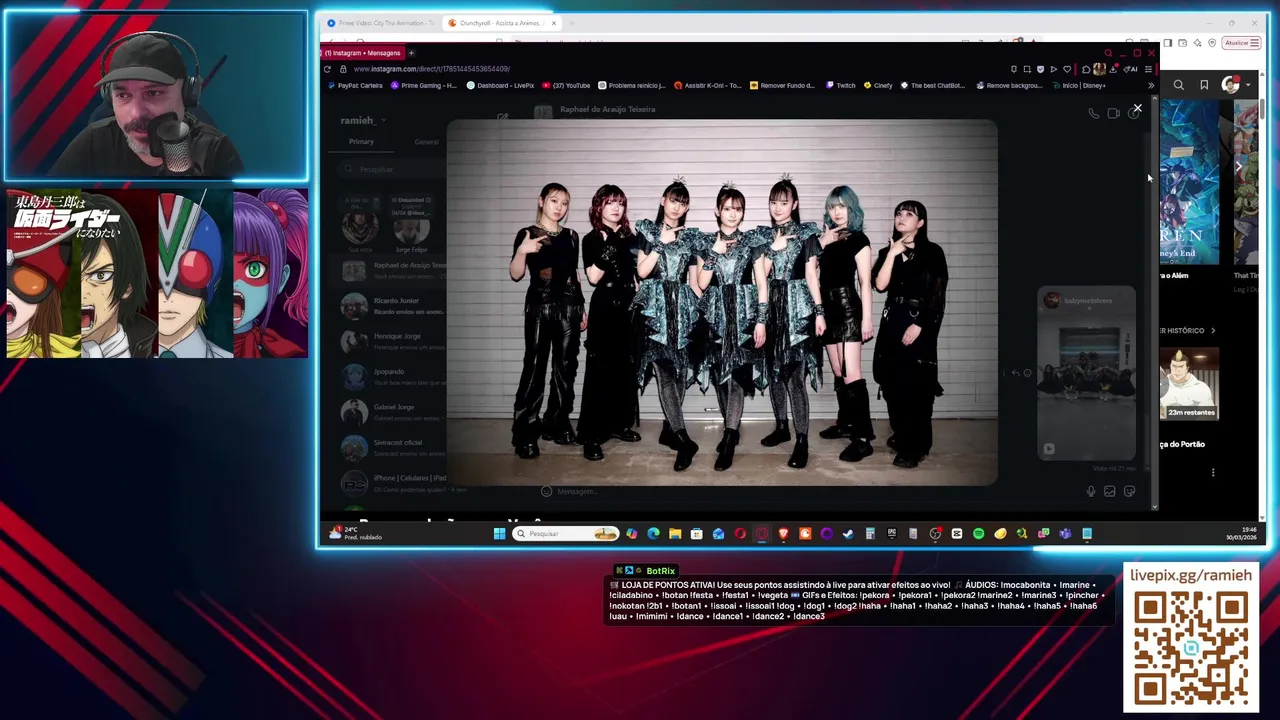The image size is (1280, 720).
Task: Switch to the General inbox tab
Action: [426, 142]
